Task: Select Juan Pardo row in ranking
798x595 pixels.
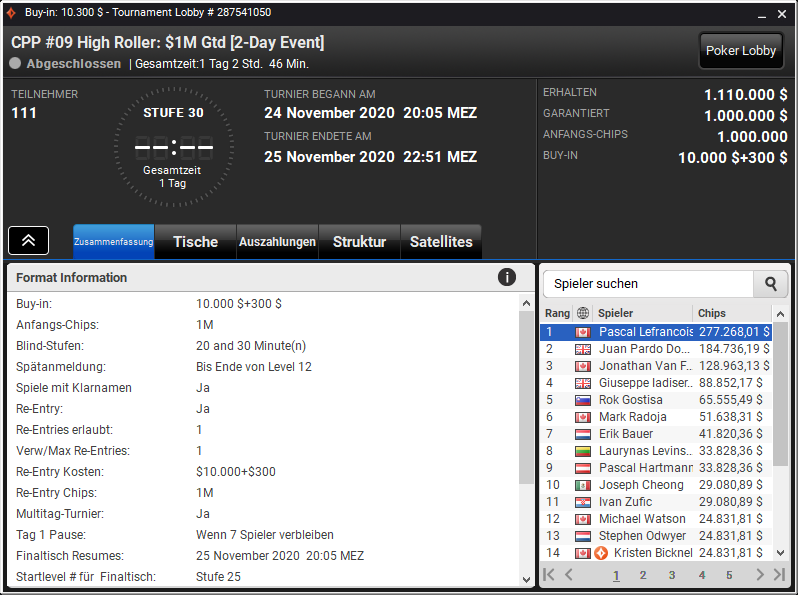Action: pos(656,349)
